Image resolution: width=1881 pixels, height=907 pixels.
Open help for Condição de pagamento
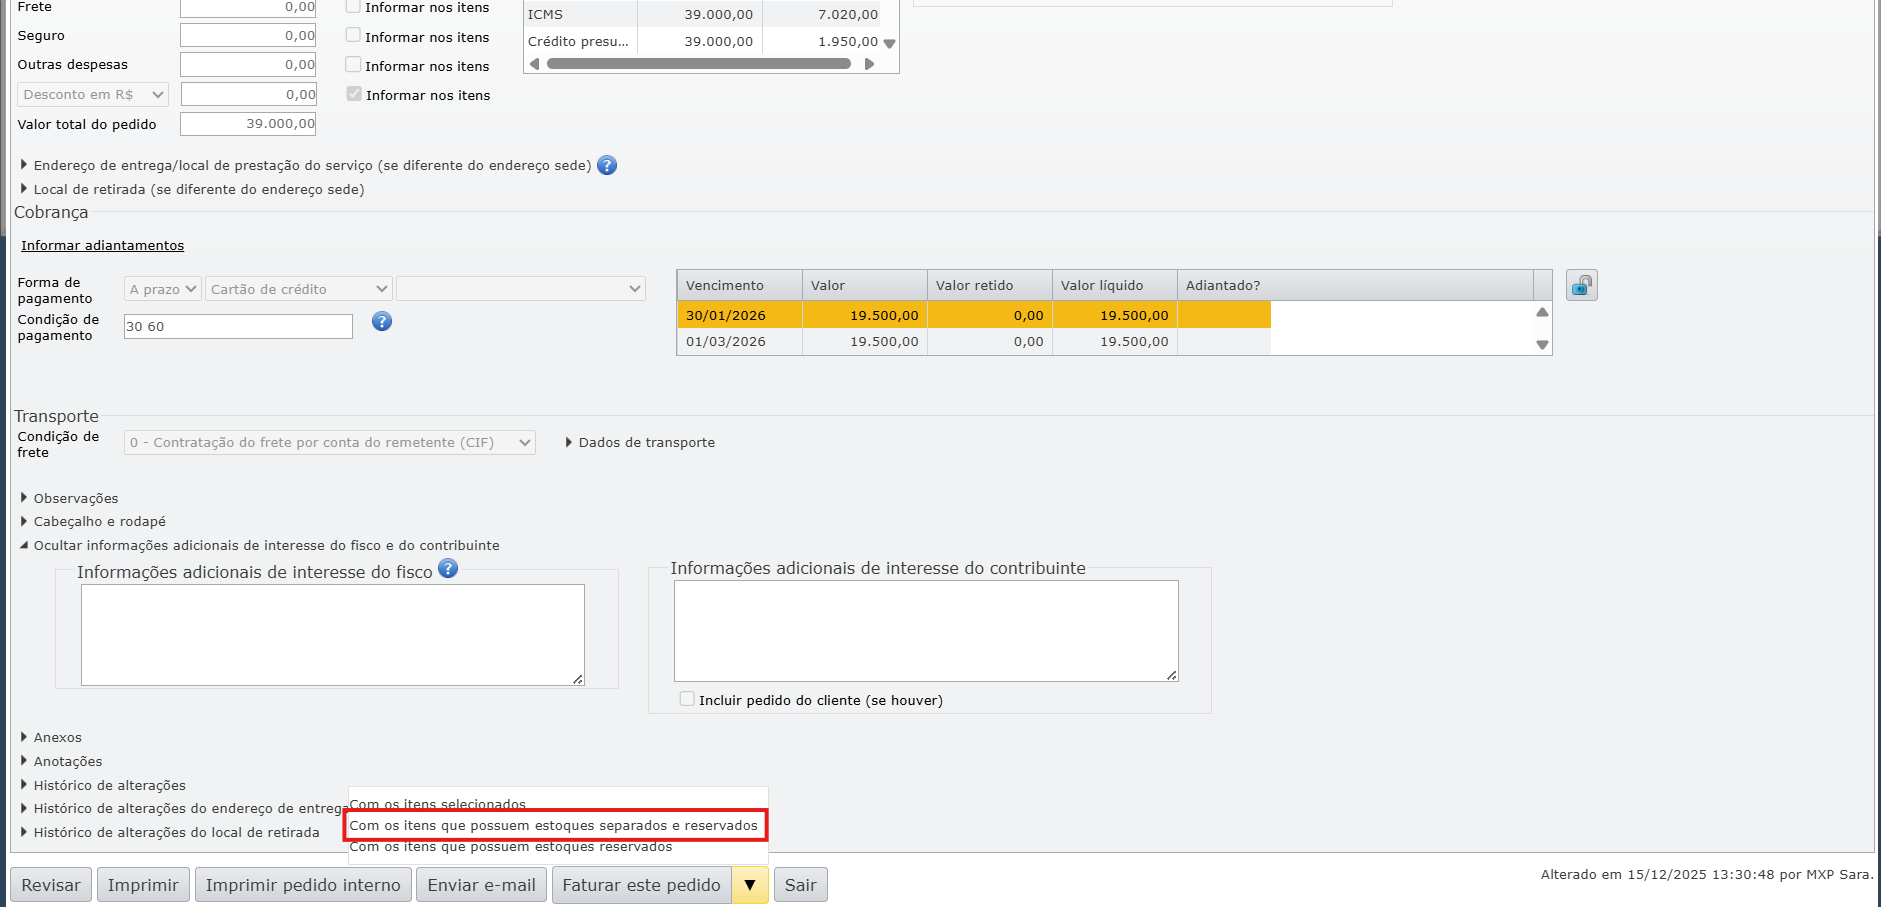382,322
